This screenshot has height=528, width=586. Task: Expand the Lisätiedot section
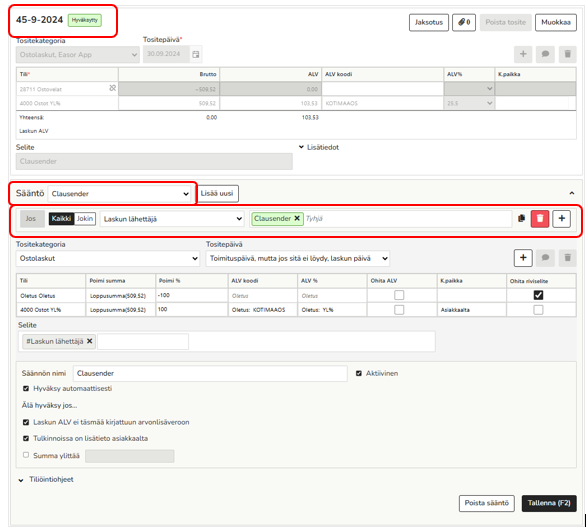coord(319,147)
